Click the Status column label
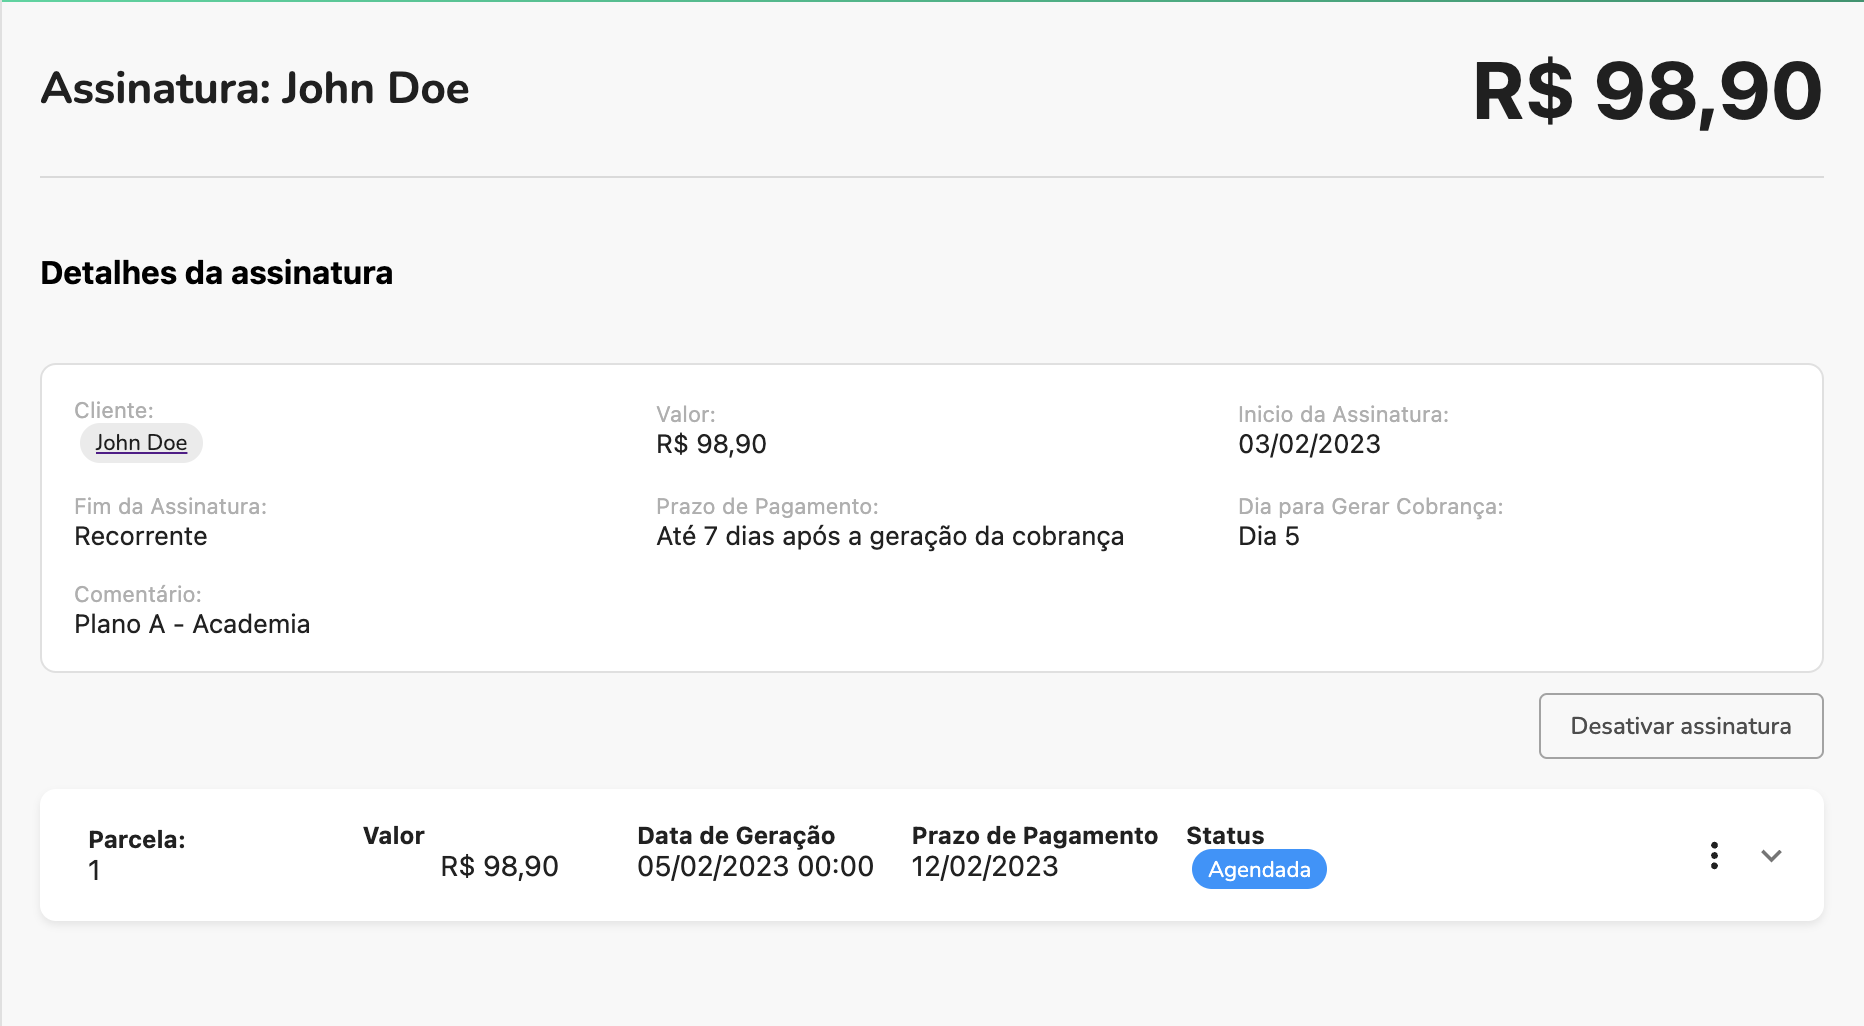 pos(1224,836)
